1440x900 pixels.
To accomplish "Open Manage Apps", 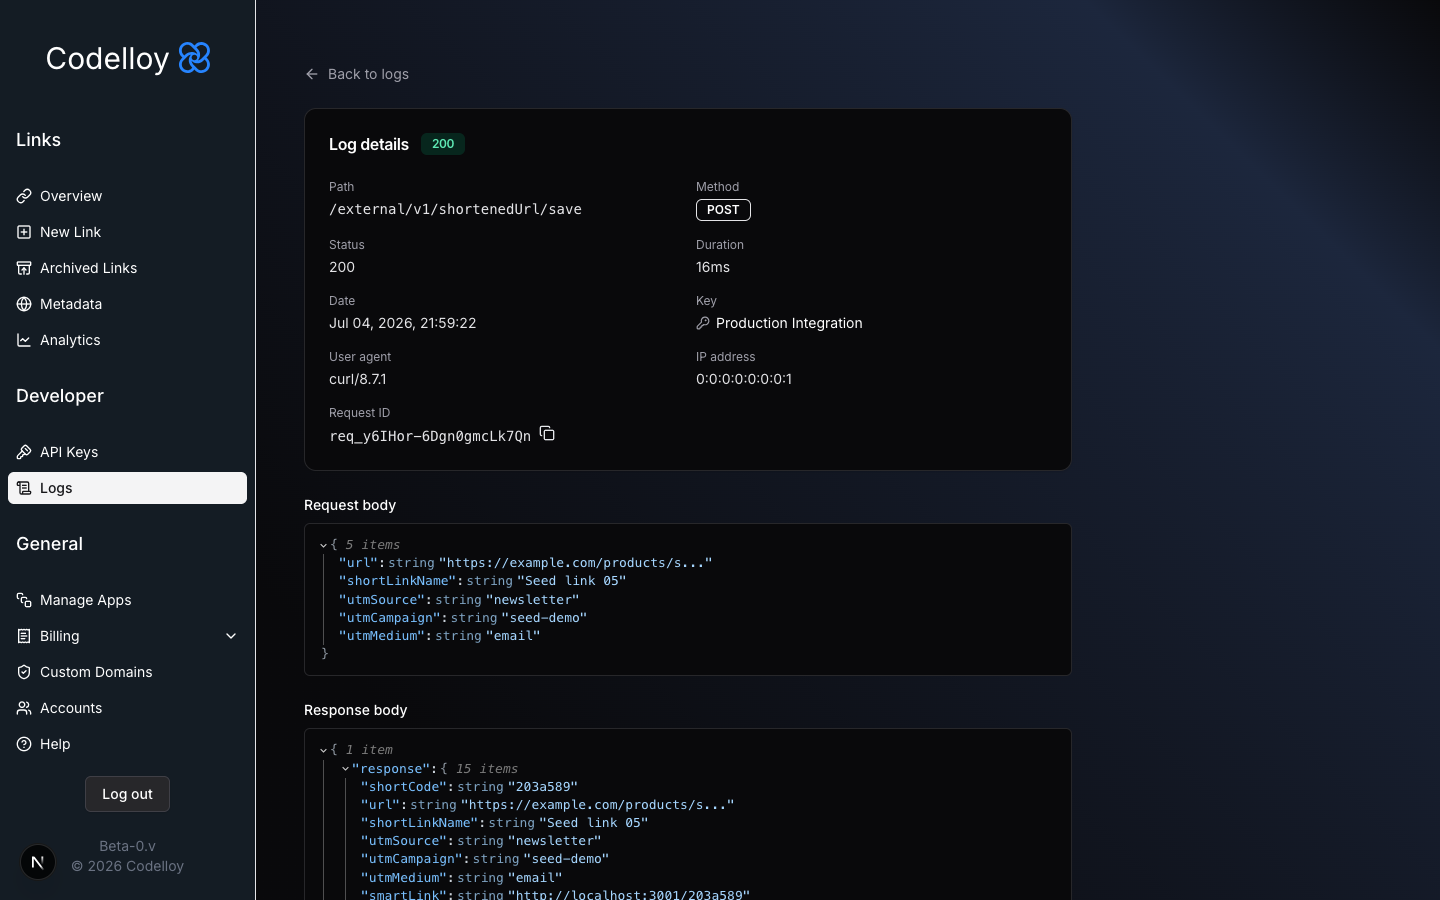I will pyautogui.click(x=127, y=600).
